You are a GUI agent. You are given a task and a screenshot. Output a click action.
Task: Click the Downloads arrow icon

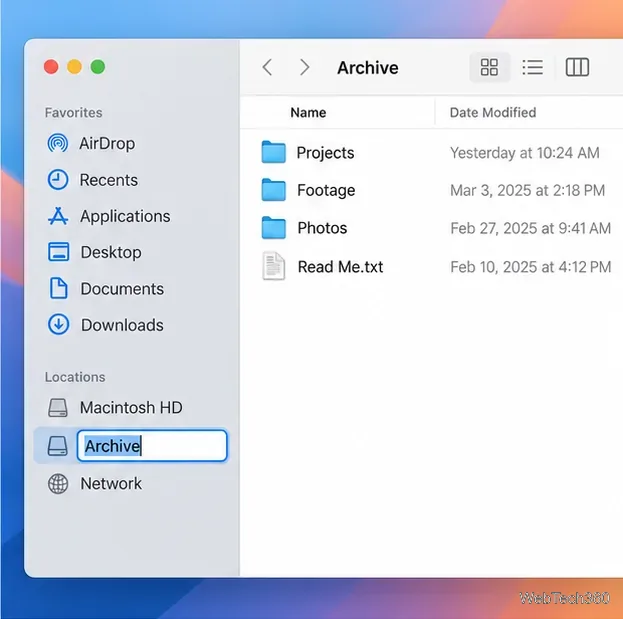(x=58, y=325)
